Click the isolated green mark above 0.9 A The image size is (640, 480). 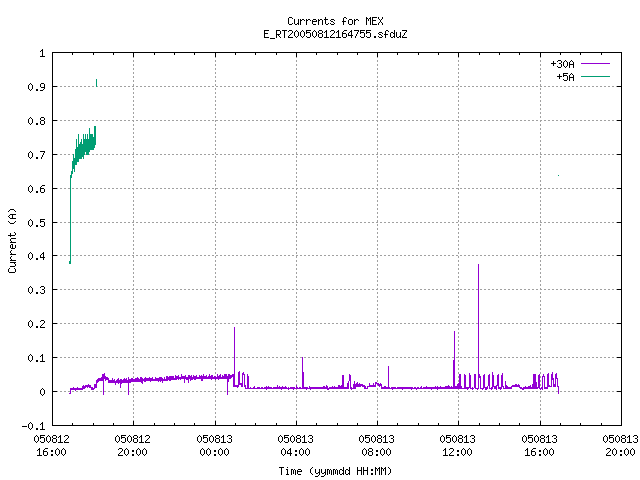(x=96, y=83)
